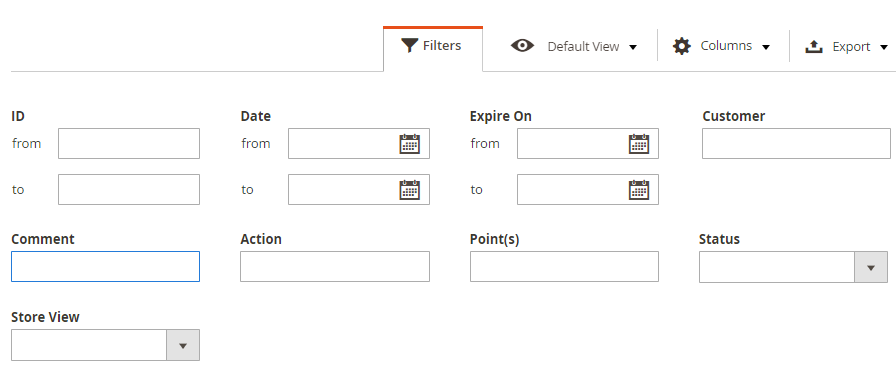Open calendar for Expire On to field
The height and width of the screenshot is (375, 896).
pyautogui.click(x=639, y=190)
